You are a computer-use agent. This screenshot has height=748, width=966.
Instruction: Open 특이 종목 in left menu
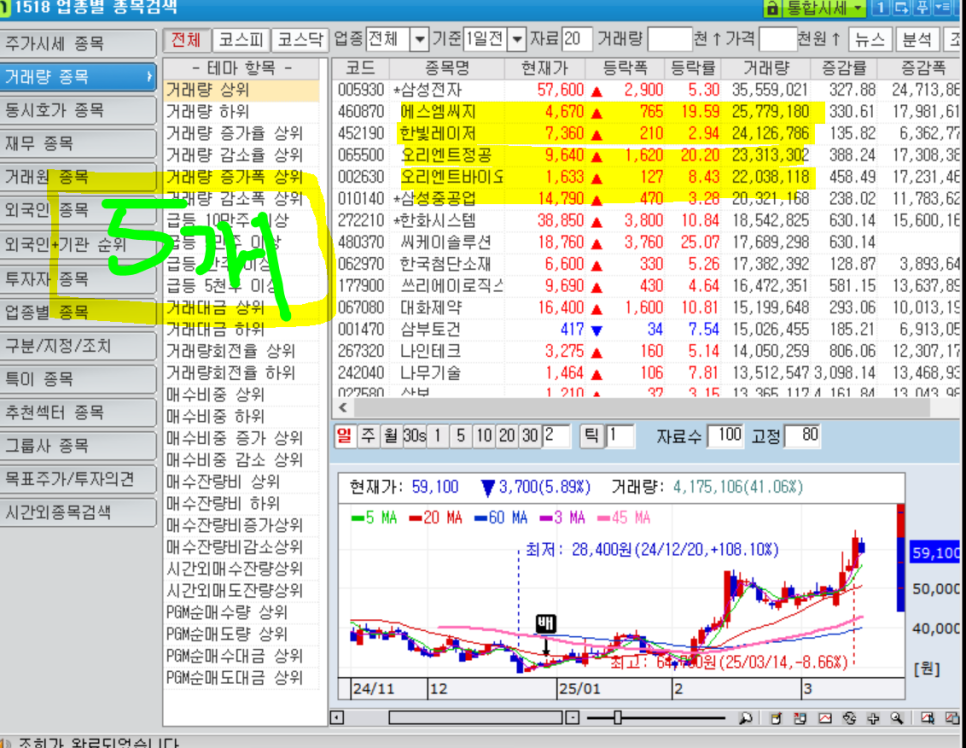point(78,379)
